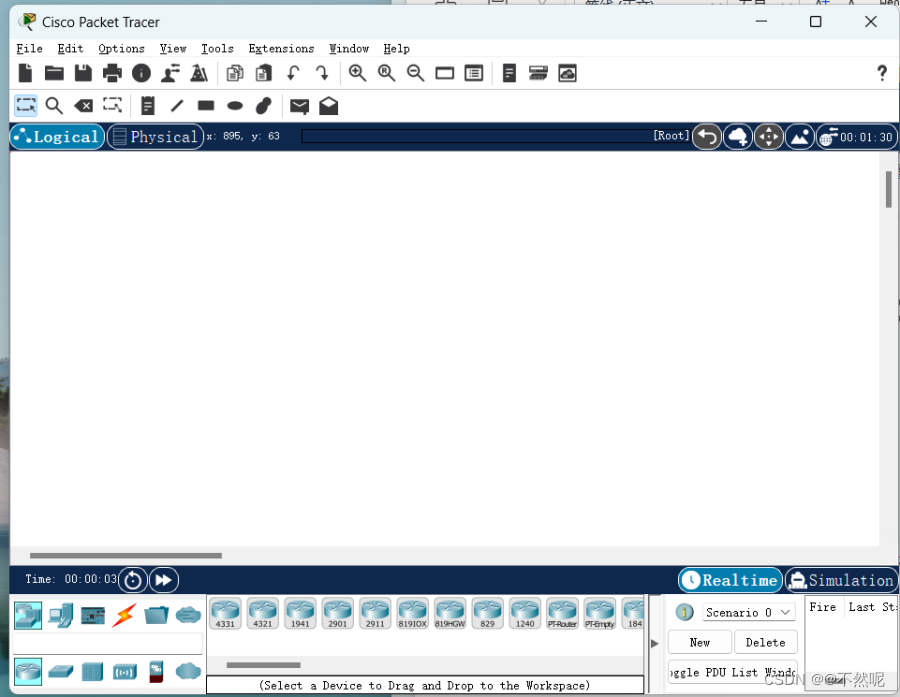Click the Back navigation arrow button
900x697 pixels.
[x=707, y=137]
